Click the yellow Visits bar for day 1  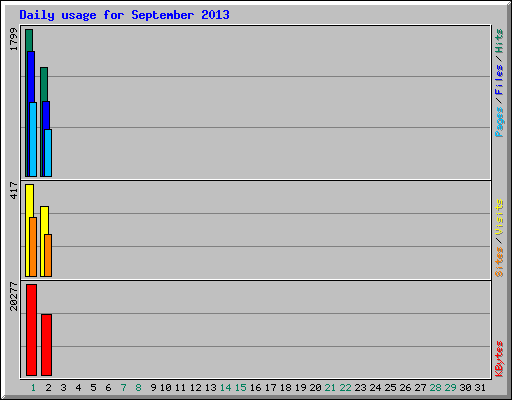pos(28,230)
